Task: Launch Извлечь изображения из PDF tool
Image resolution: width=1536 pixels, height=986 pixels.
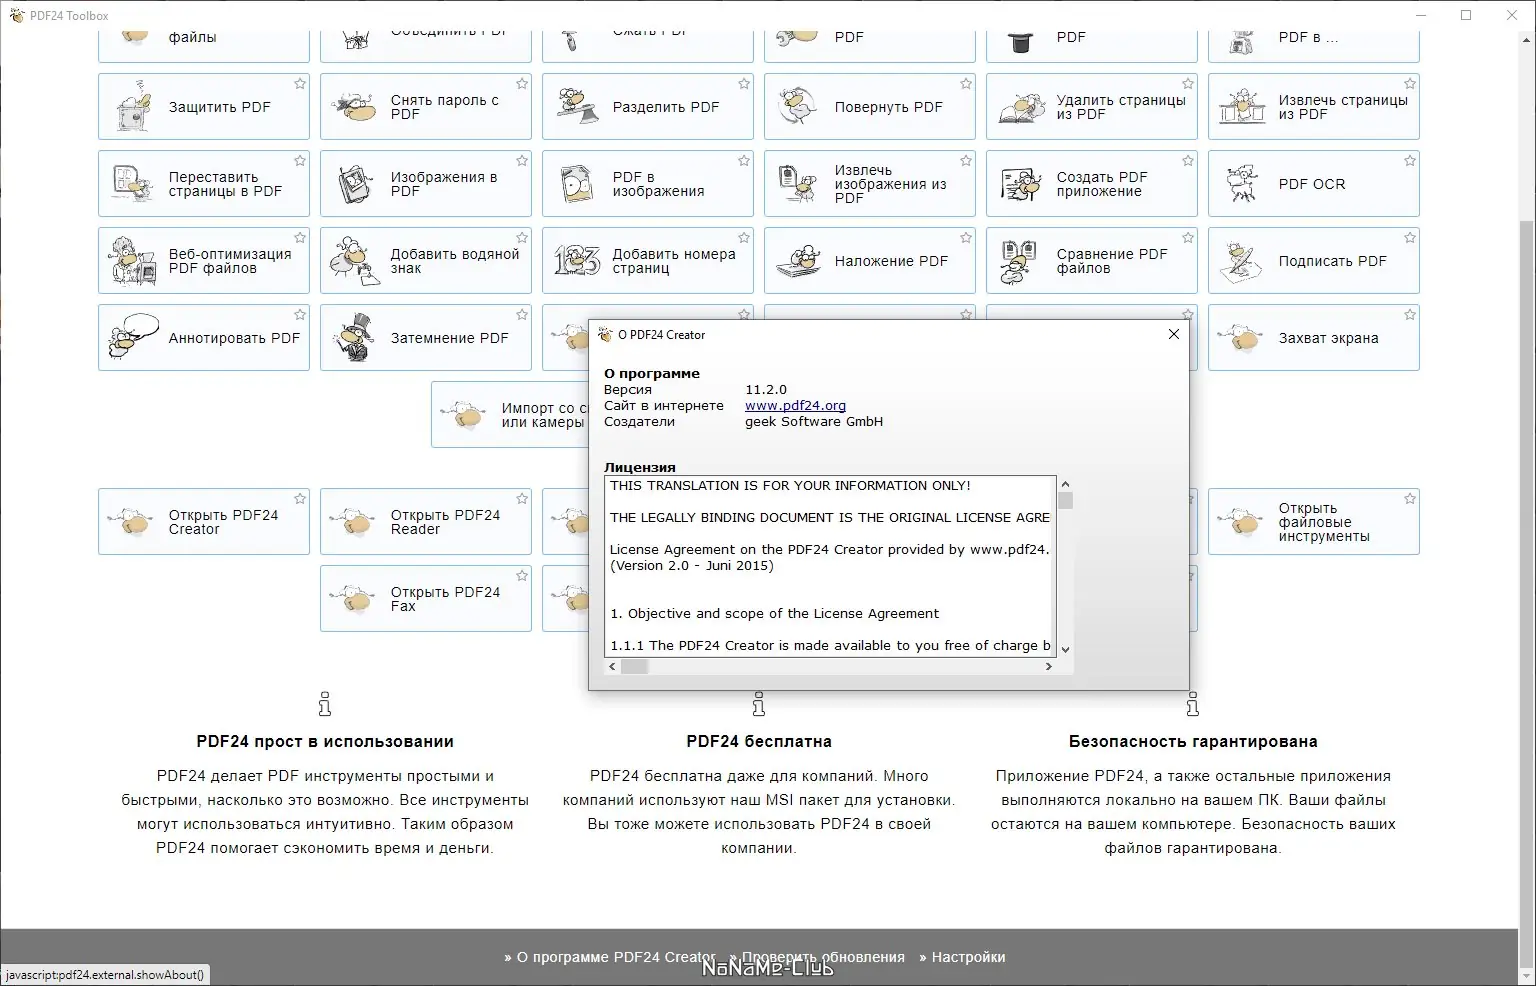Action: (x=870, y=184)
